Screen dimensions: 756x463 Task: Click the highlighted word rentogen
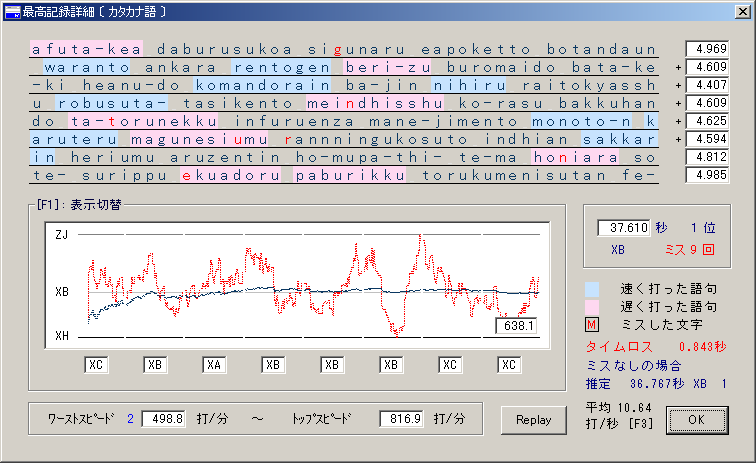tap(281, 67)
